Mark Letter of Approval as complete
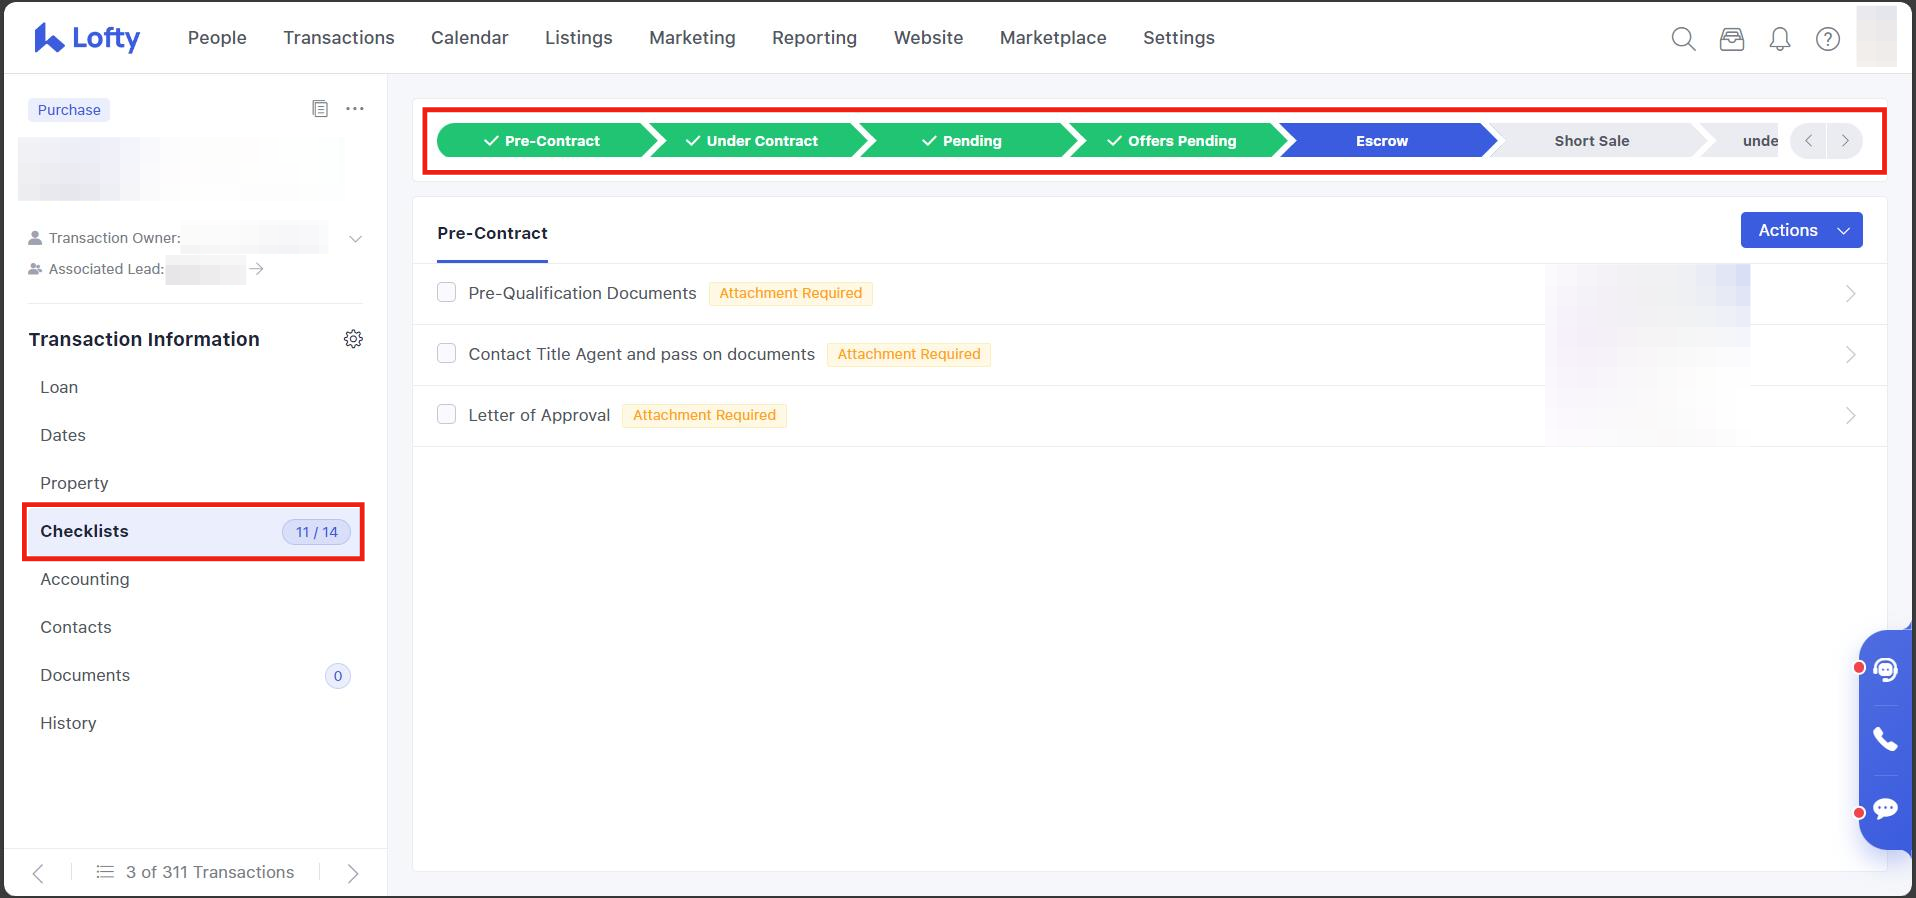Viewport: 1916px width, 898px height. point(447,414)
